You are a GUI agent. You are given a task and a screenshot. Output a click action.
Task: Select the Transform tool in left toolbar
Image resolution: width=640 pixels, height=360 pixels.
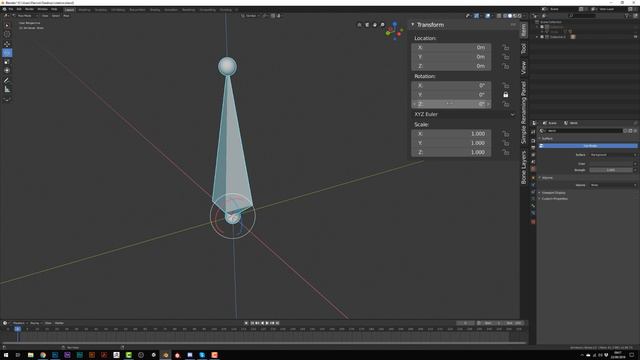pos(7,71)
